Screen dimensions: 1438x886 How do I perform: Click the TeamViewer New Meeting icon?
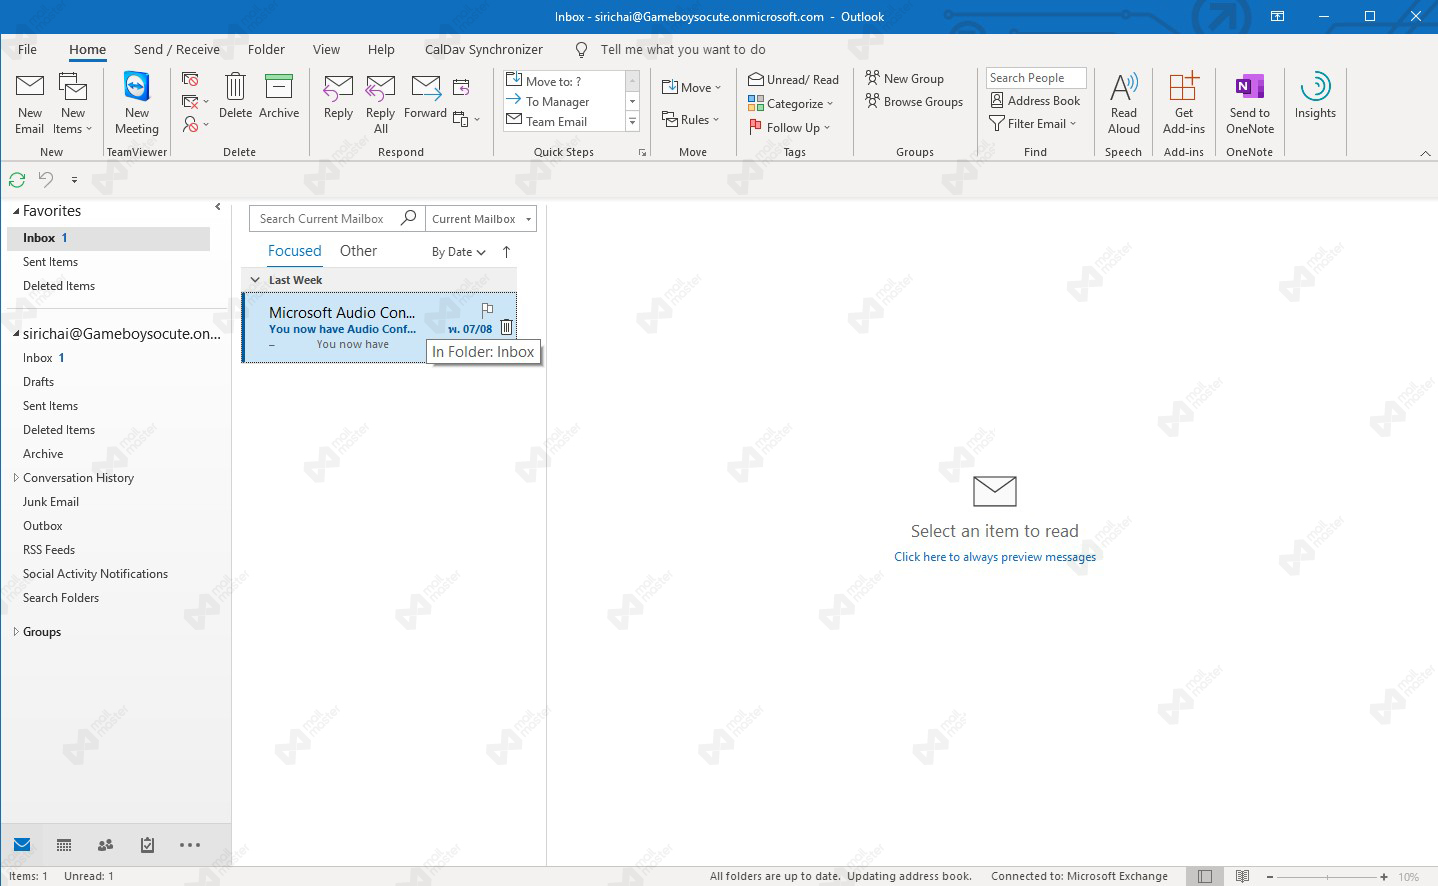(x=137, y=88)
